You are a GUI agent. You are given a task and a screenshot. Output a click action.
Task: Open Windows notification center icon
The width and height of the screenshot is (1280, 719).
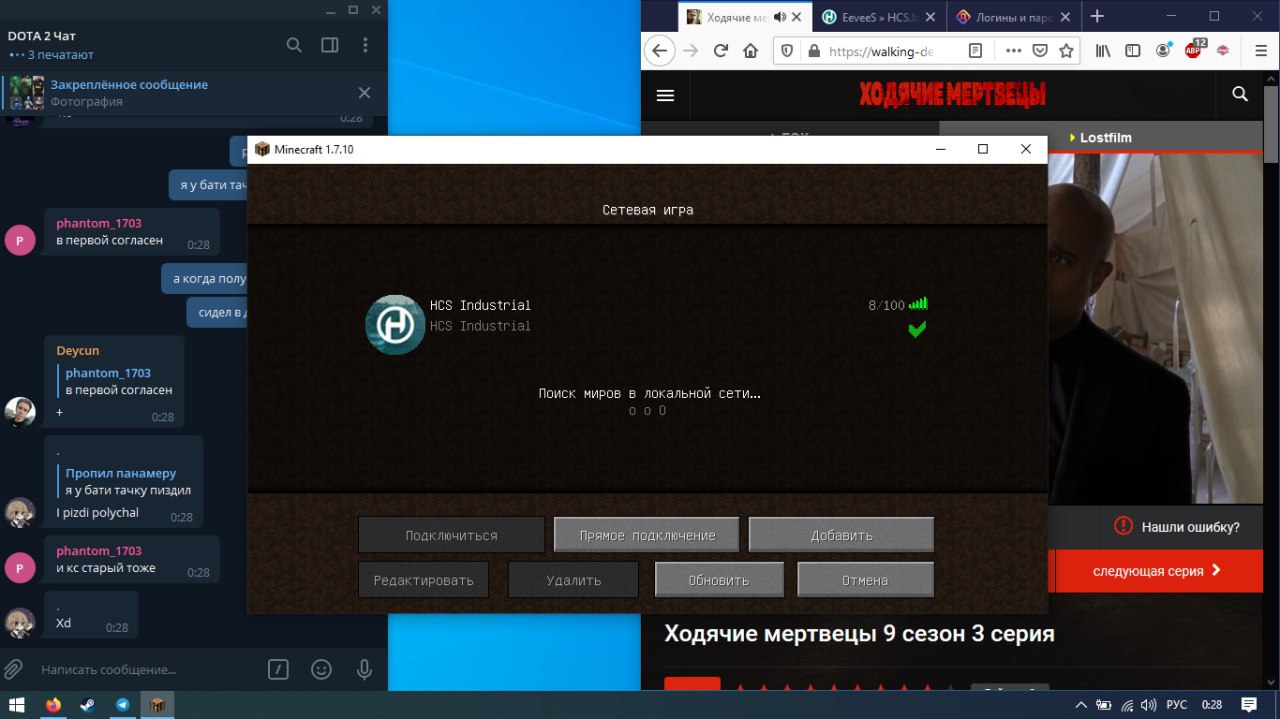coord(1249,704)
